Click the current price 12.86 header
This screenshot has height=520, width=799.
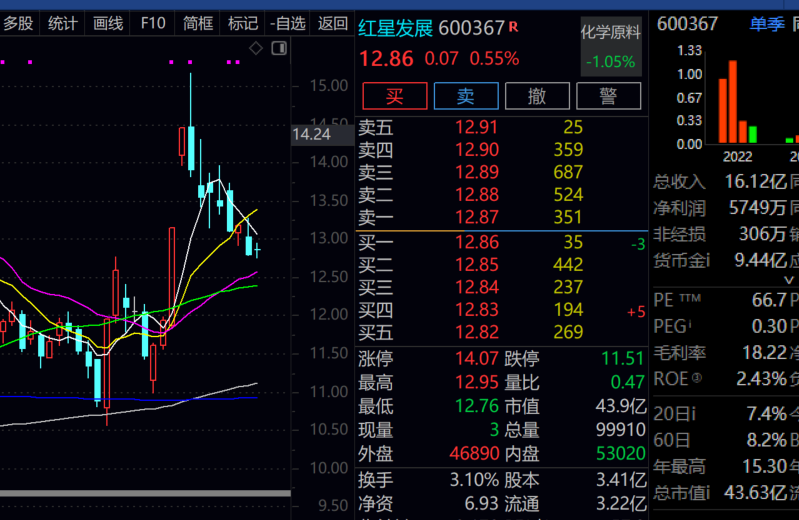pyautogui.click(x=386, y=59)
